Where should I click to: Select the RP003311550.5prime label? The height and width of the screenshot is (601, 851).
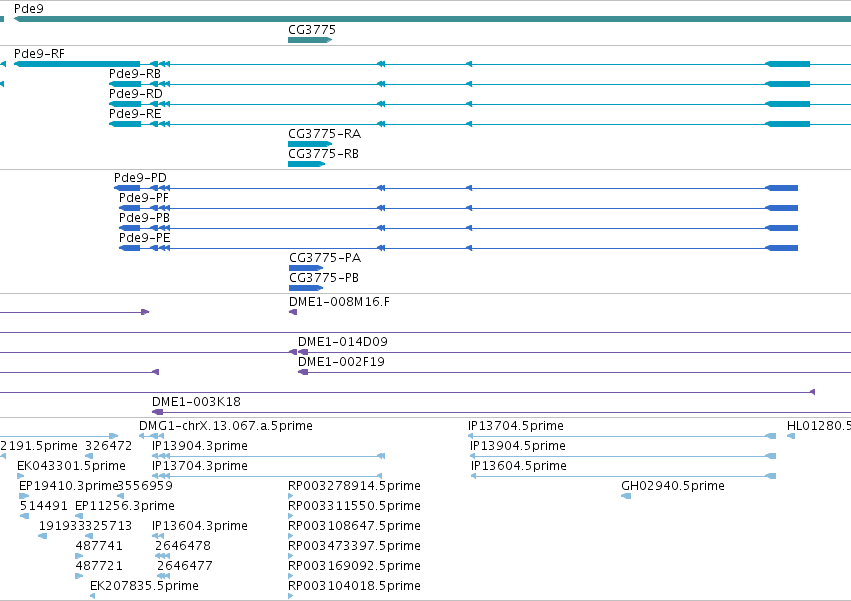[x=354, y=506]
